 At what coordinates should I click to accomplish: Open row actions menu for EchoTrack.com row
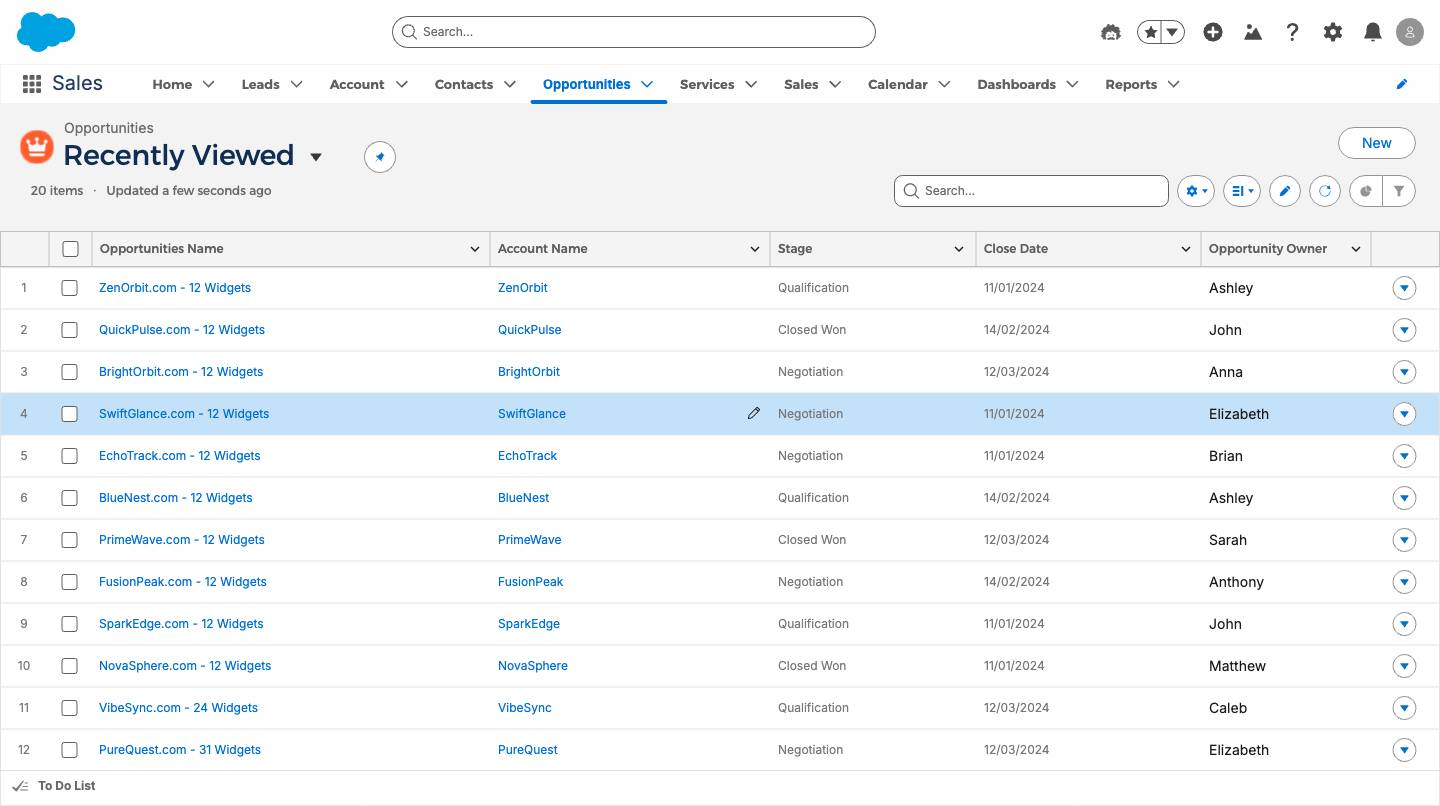click(1404, 456)
